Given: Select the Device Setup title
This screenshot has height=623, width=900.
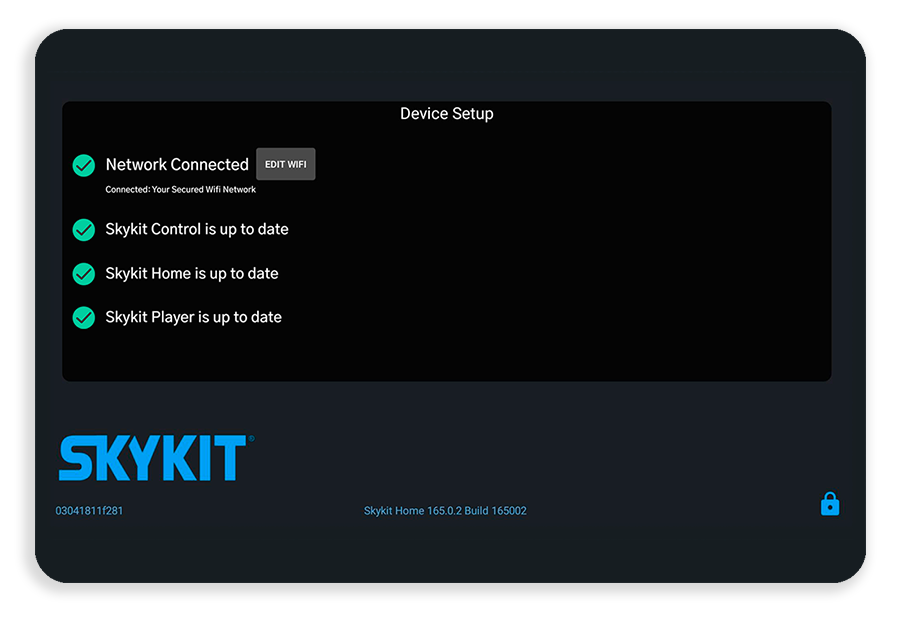Looking at the screenshot, I should point(447,114).
